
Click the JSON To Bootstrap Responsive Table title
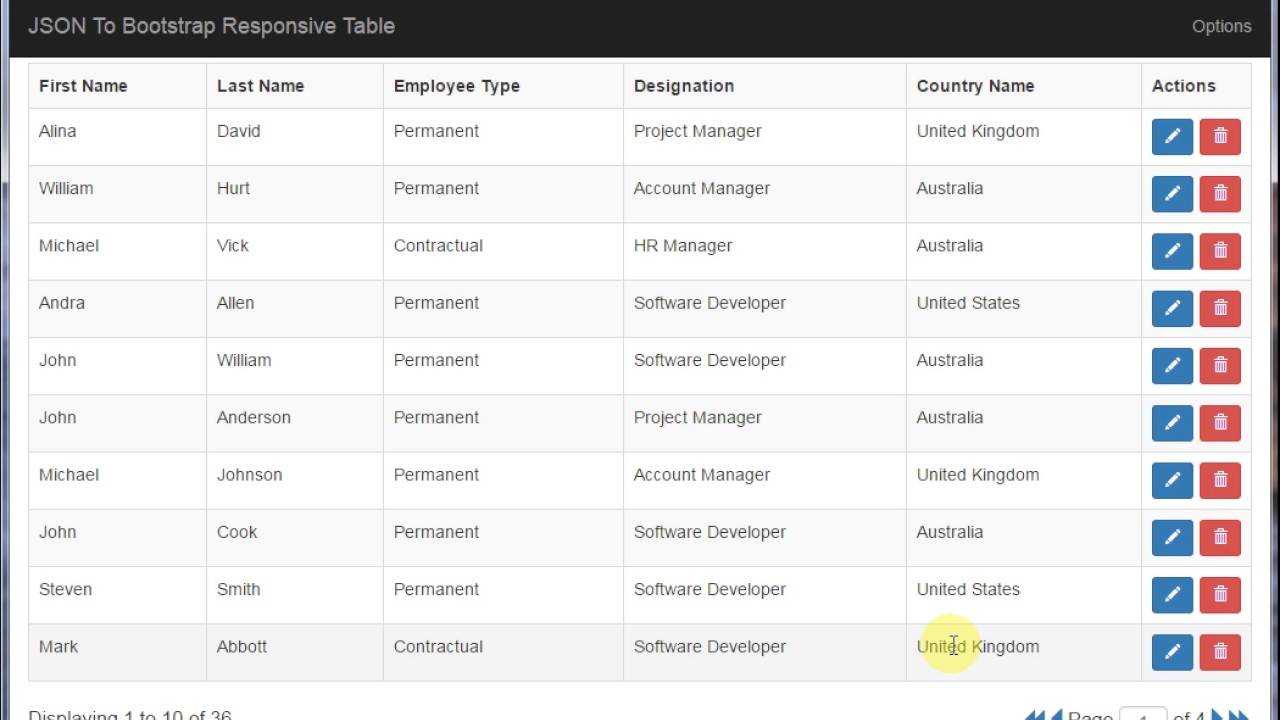tap(211, 26)
